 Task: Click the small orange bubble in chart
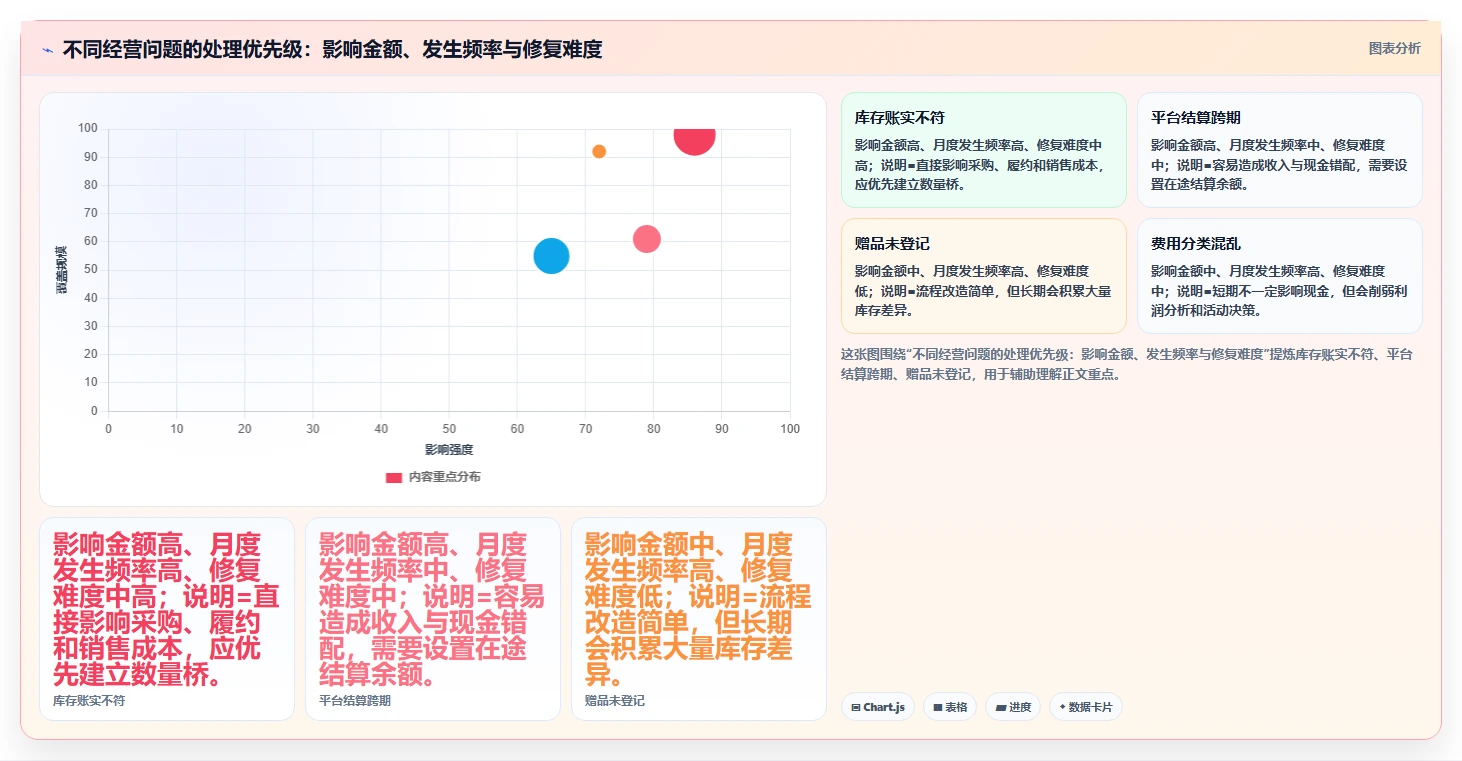click(x=599, y=152)
